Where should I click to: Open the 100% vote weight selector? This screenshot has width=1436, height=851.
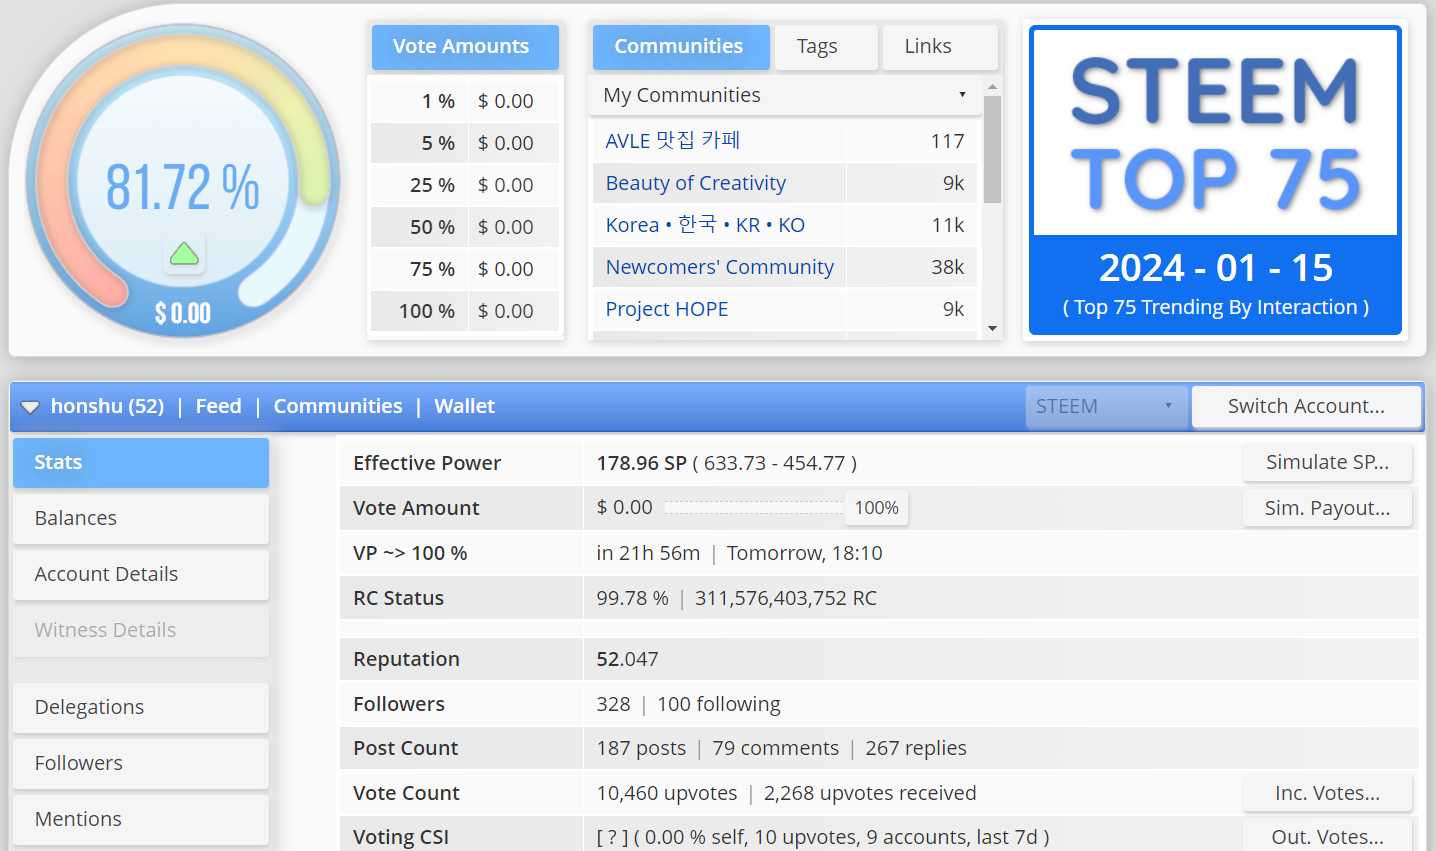pyautogui.click(x=876, y=508)
